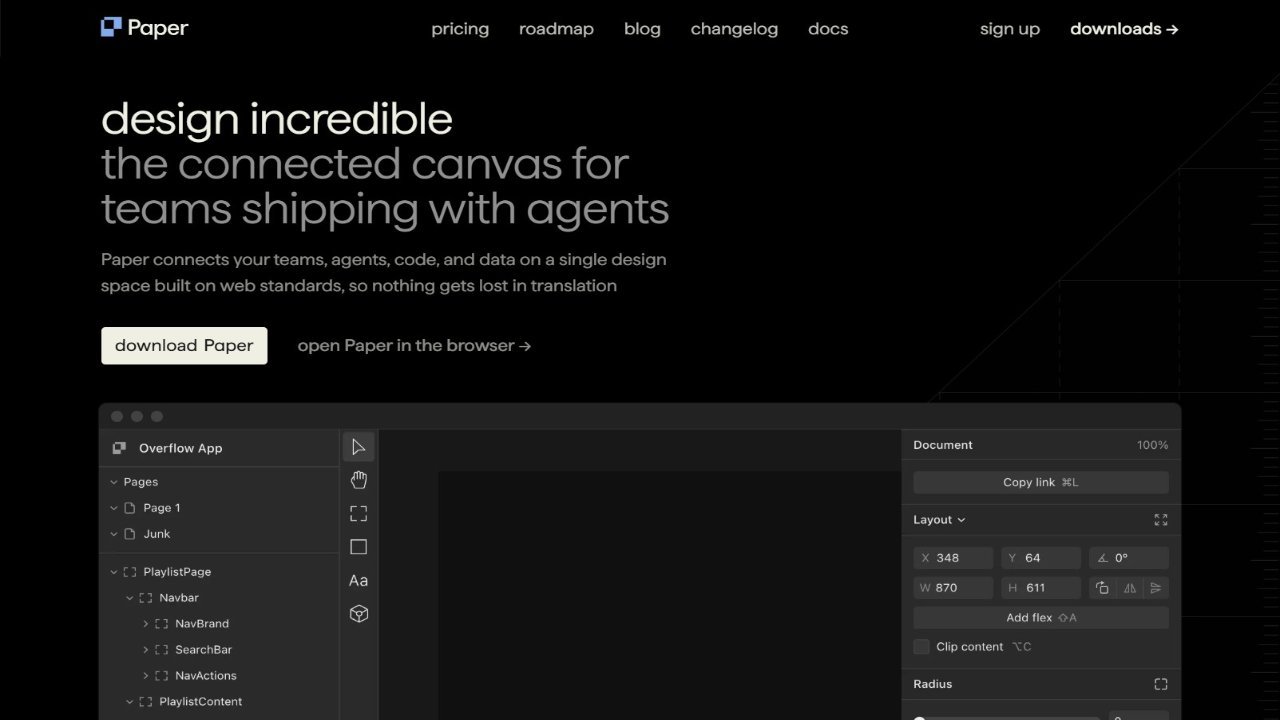Screen dimensions: 1280x720
Task: Select the PlaylistPage layer name
Action: 177,572
